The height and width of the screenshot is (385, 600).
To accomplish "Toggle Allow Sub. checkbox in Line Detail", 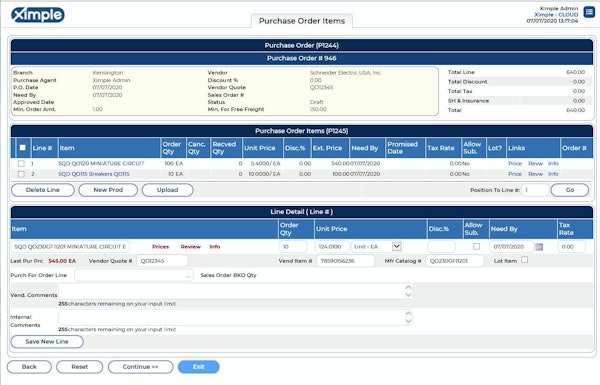I will tap(476, 246).
